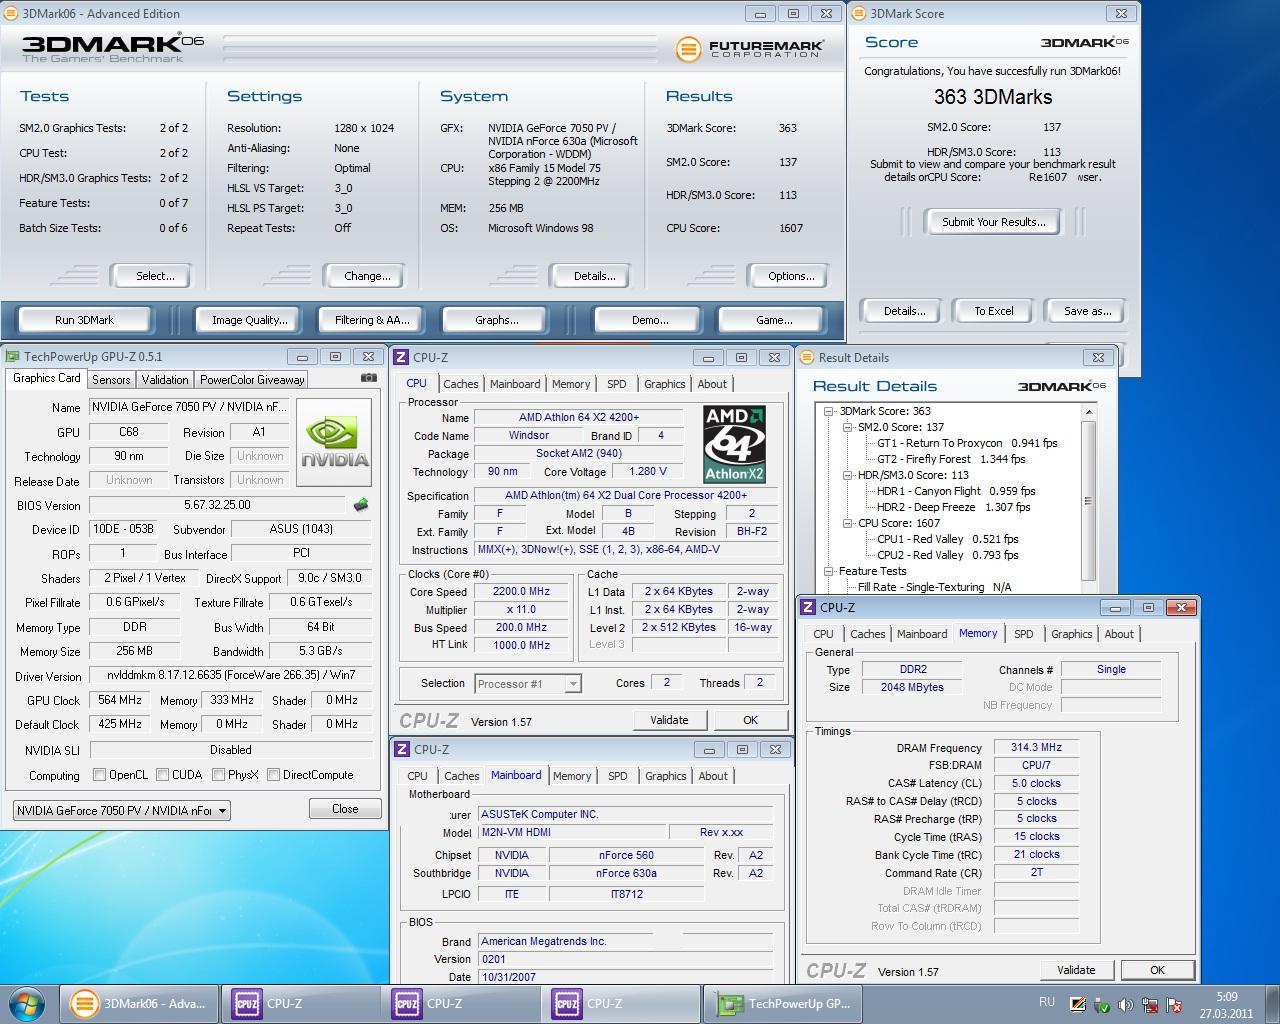Click the GPU-Z BIOS save chip icon
Screen dimensions: 1280x1024
[x=361, y=505]
